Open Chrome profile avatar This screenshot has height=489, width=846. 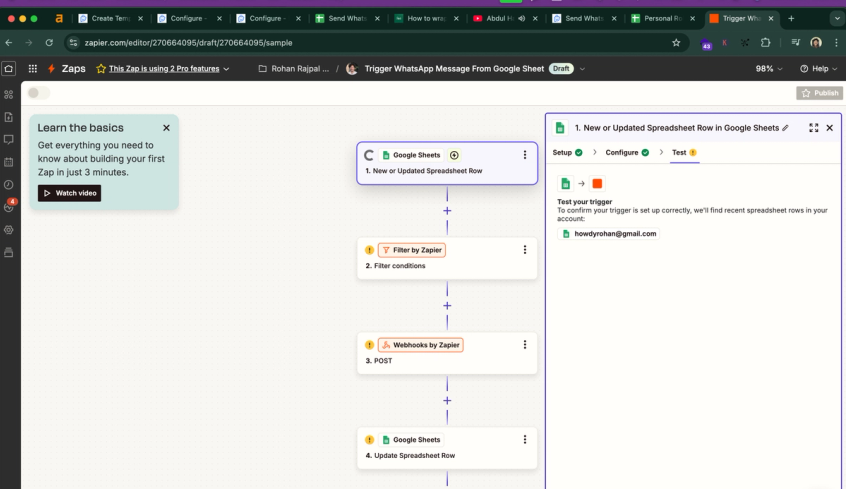tap(816, 43)
